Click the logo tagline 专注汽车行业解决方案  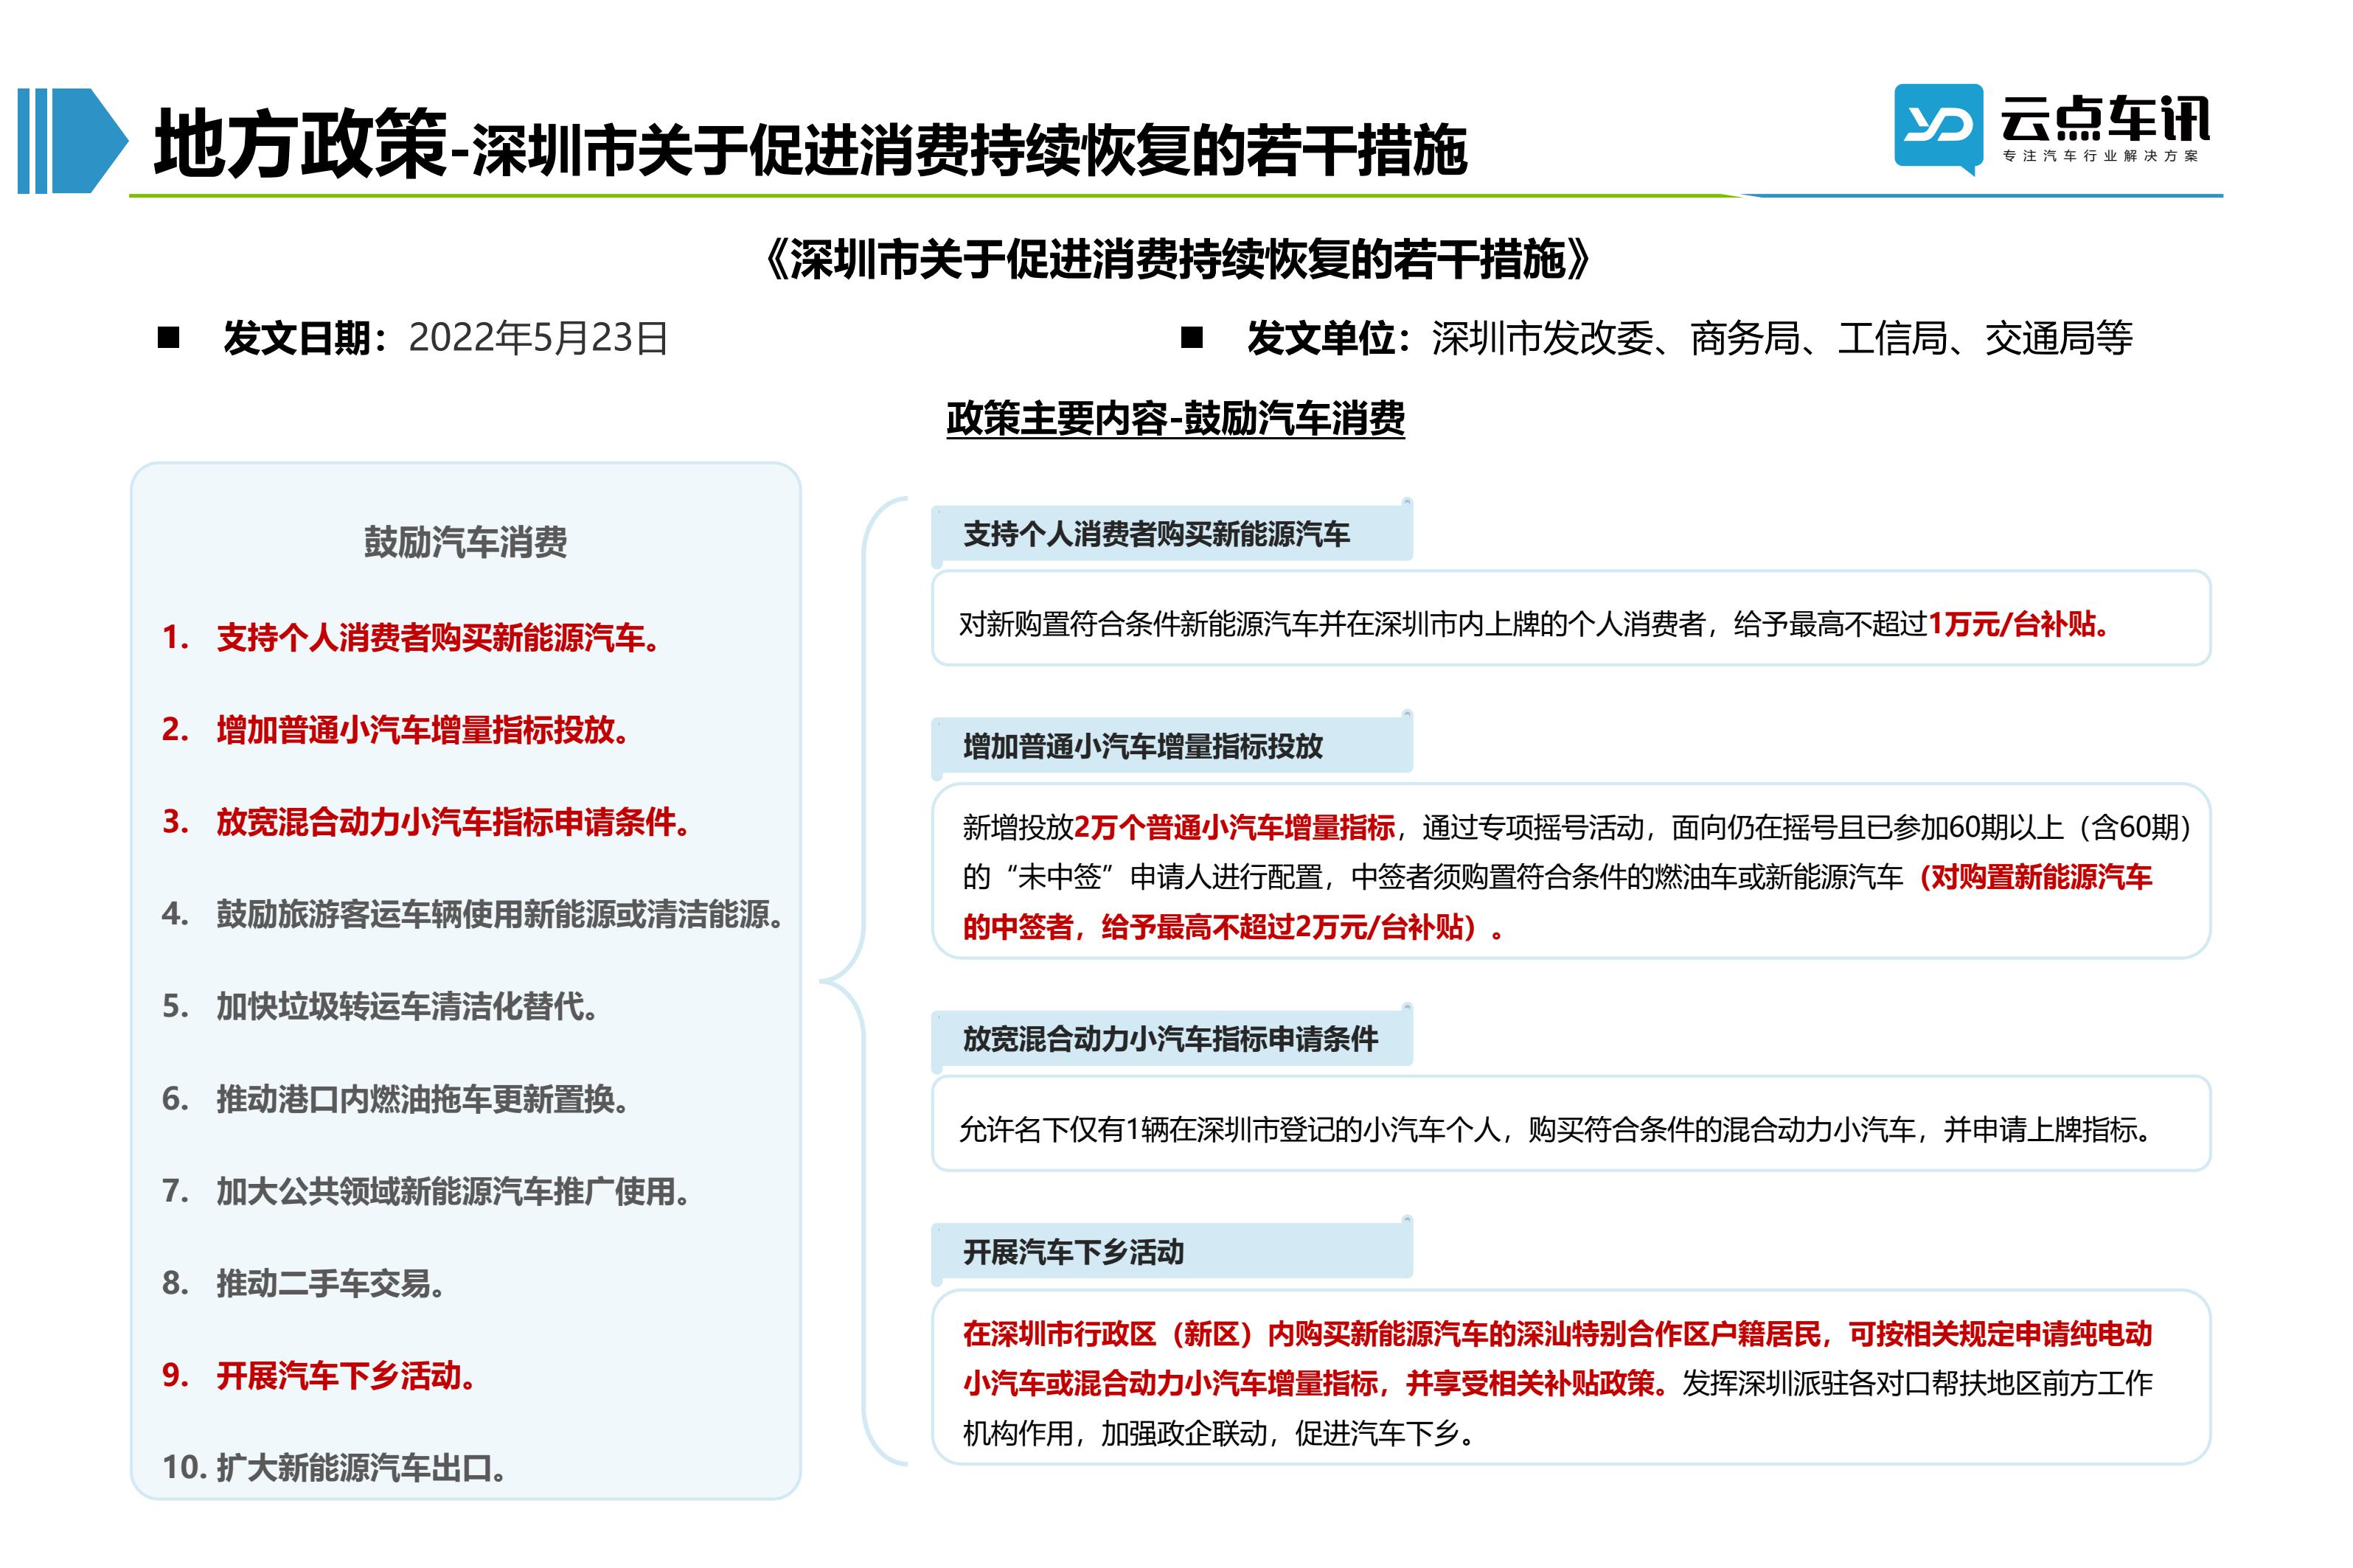(x=2101, y=156)
